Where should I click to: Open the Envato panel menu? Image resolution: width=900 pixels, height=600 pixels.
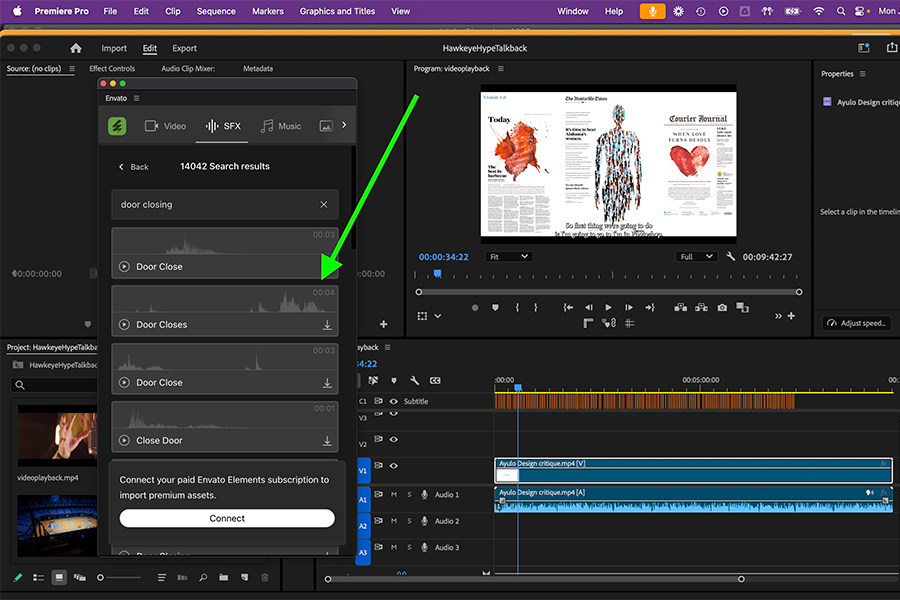[x=137, y=98]
